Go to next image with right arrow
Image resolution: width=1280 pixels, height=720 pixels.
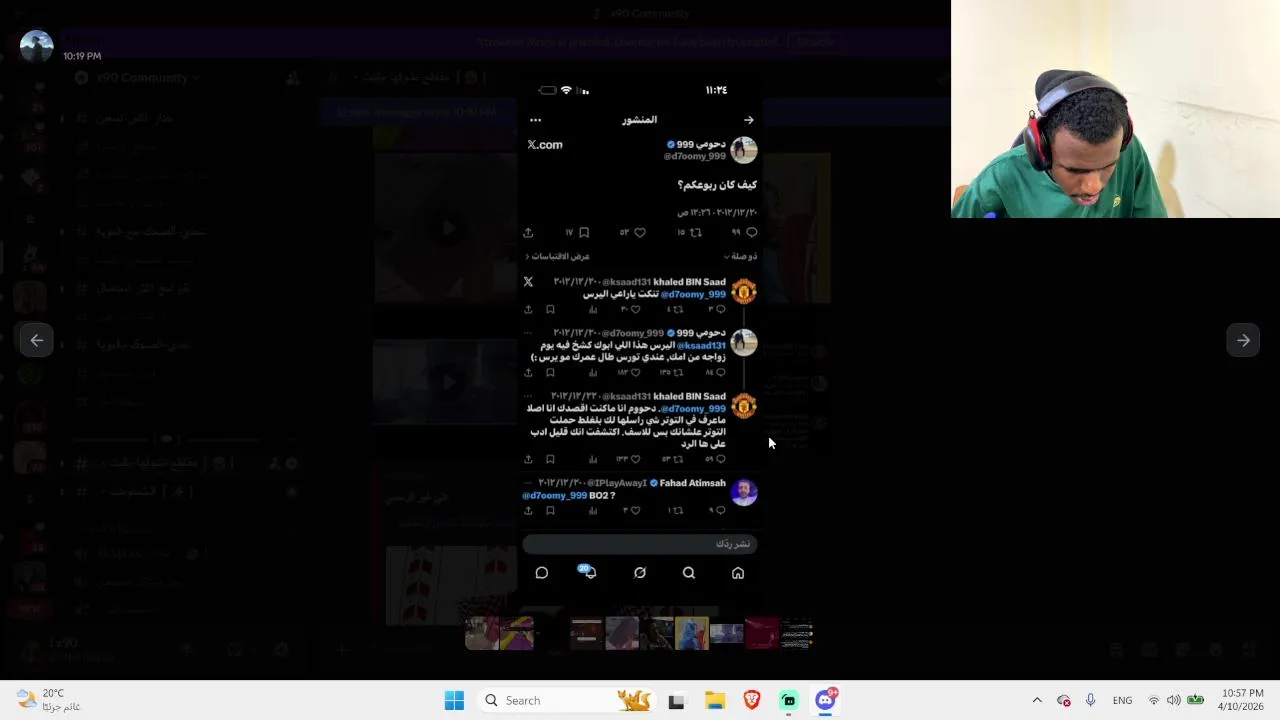(x=1243, y=340)
